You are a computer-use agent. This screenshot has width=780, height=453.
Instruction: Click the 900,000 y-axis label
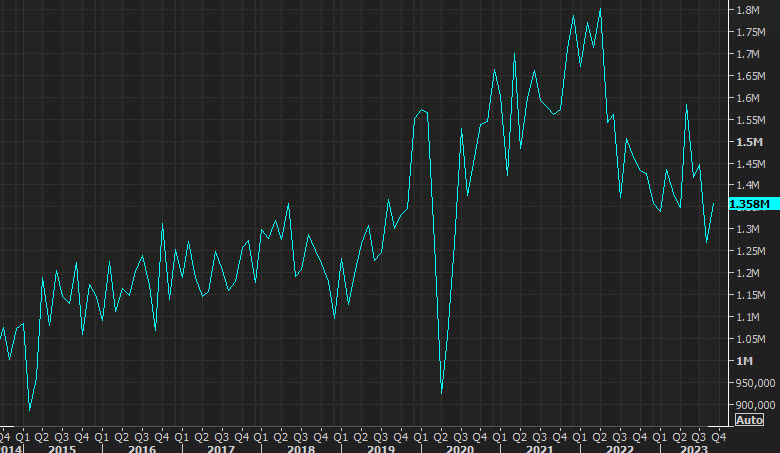[x=755, y=405]
